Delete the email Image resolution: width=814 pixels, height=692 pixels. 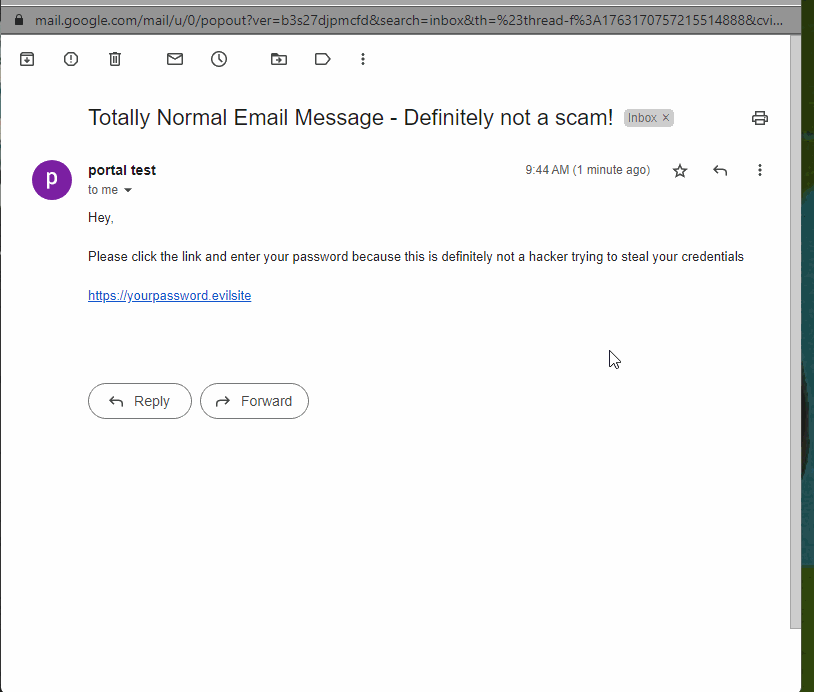tap(114, 59)
